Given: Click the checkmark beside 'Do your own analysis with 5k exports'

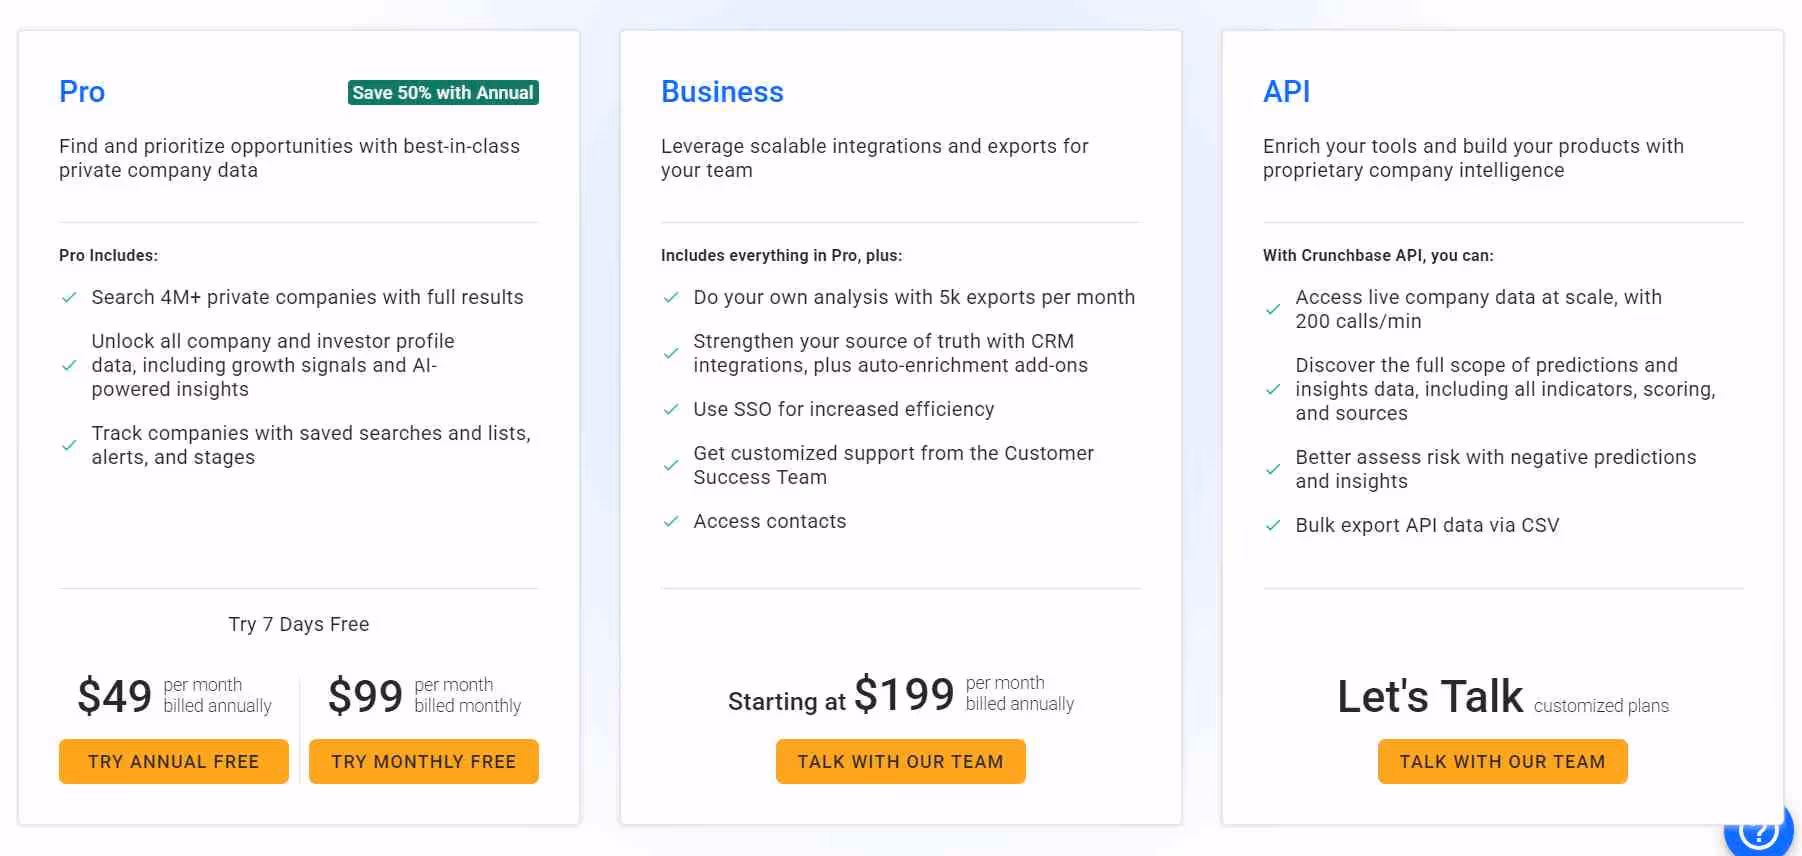Looking at the screenshot, I should pos(671,297).
